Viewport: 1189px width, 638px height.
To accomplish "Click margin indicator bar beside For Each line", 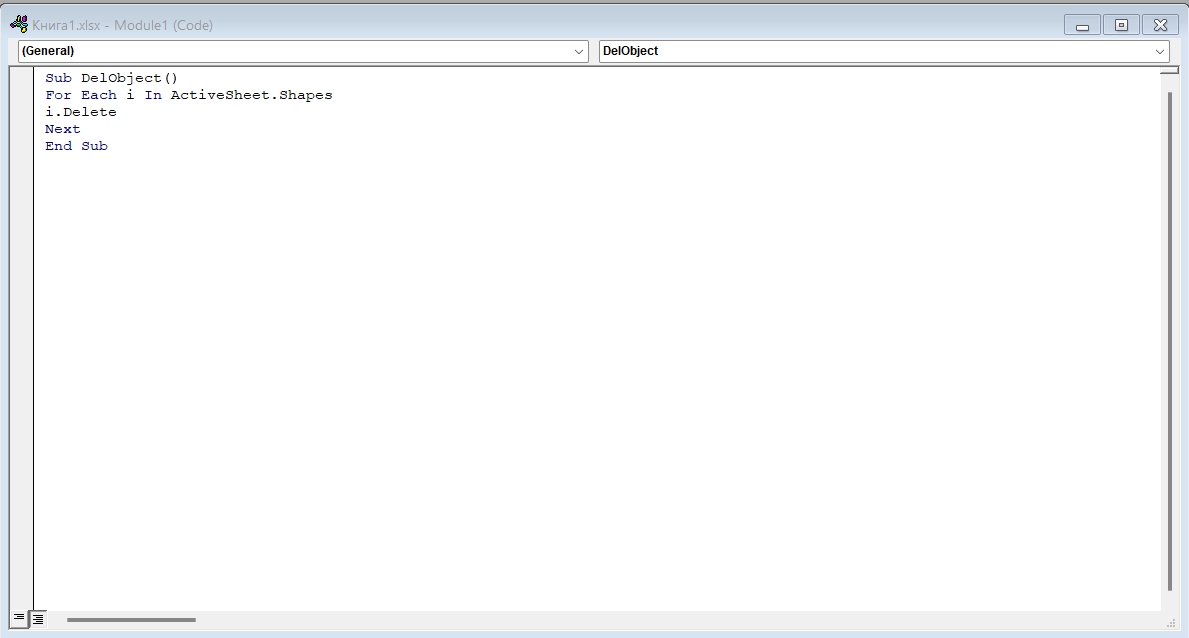I will coord(22,95).
